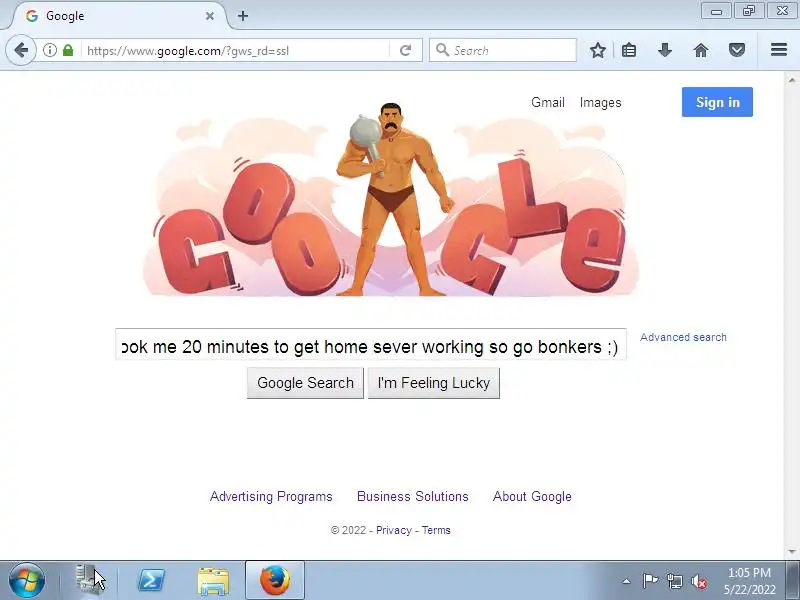Viewport: 800px width, 600px height.
Task: Close the Google tab
Action: click(x=210, y=16)
